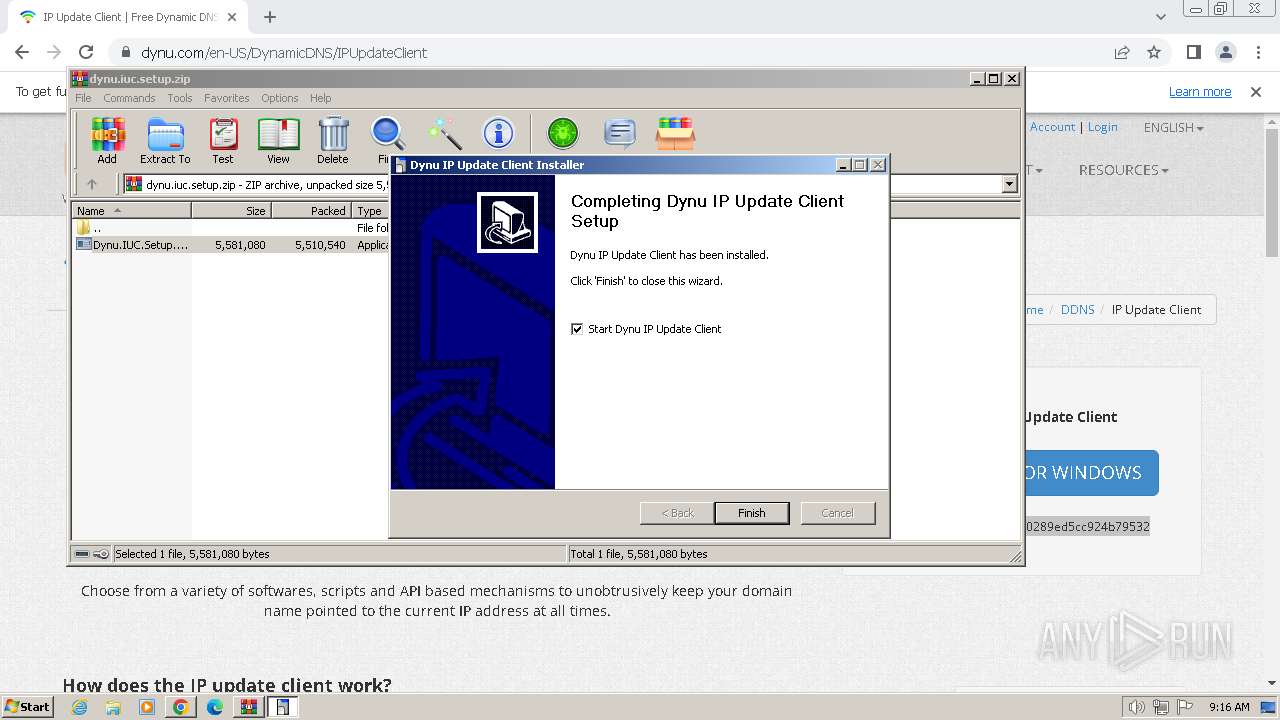Open Chrome profile avatar
Screen dimensions: 1280x720
(1226, 52)
